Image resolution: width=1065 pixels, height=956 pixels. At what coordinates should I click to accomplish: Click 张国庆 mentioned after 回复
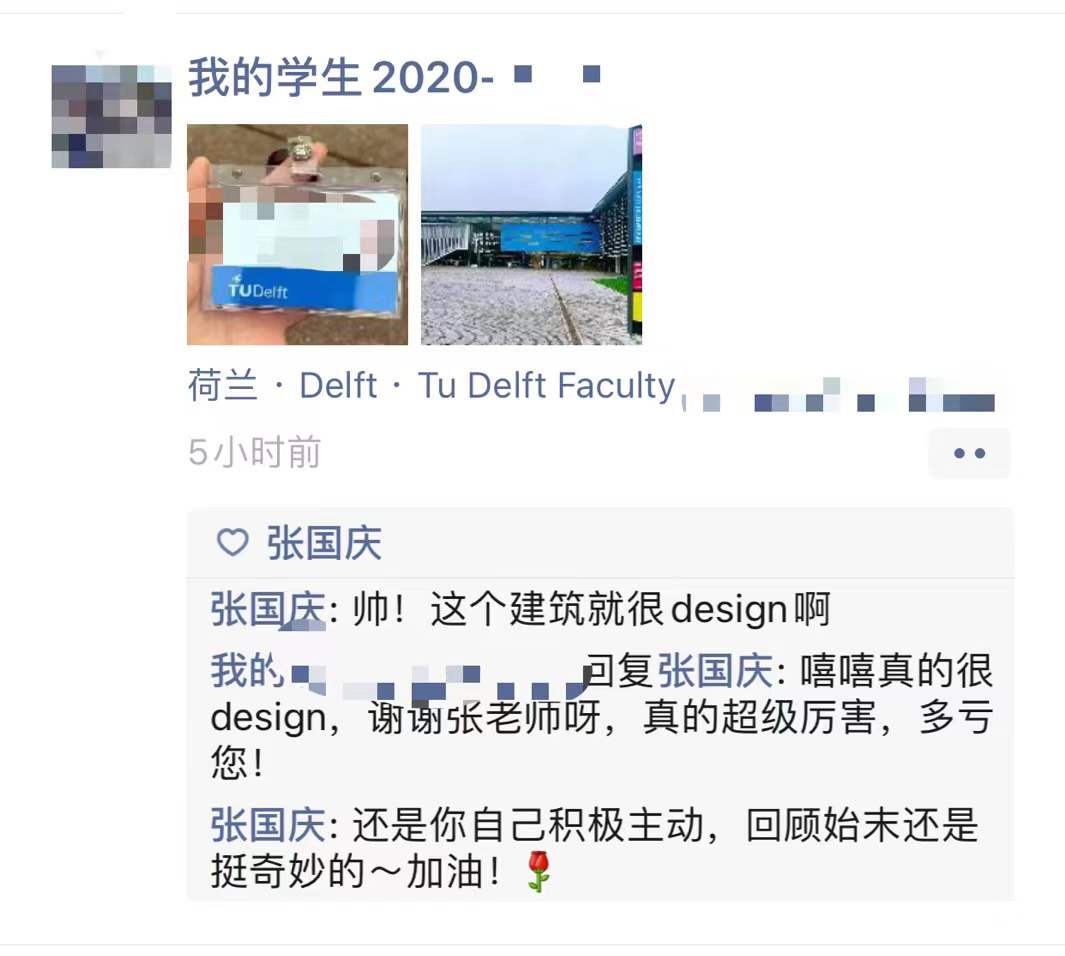coord(715,671)
